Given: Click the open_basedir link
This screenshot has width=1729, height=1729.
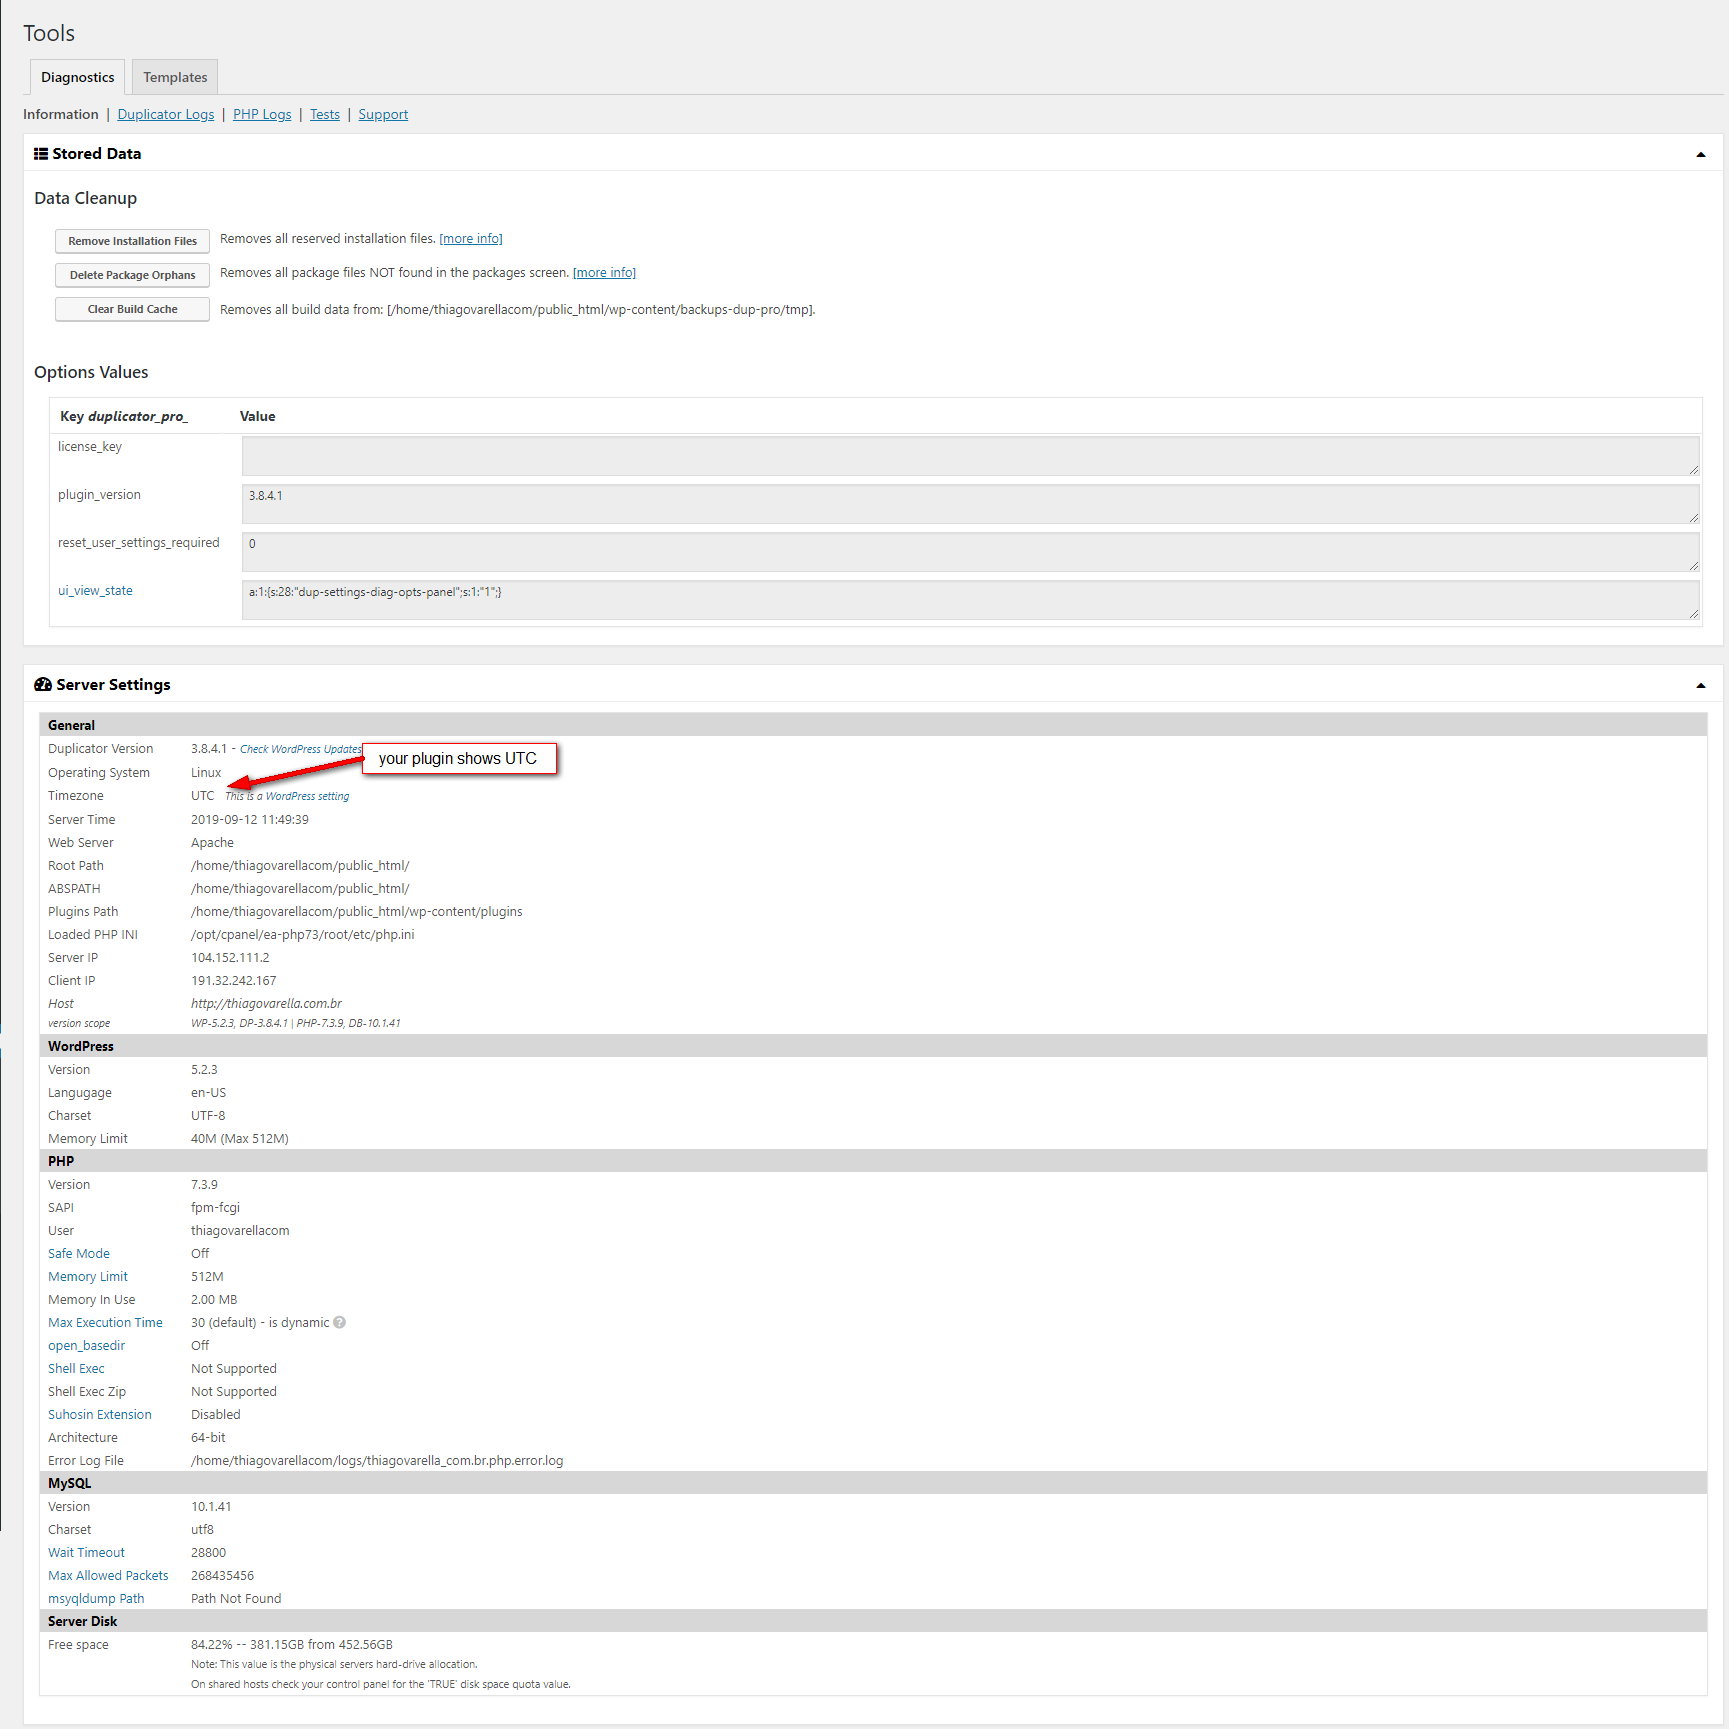Looking at the screenshot, I should coord(87,1346).
